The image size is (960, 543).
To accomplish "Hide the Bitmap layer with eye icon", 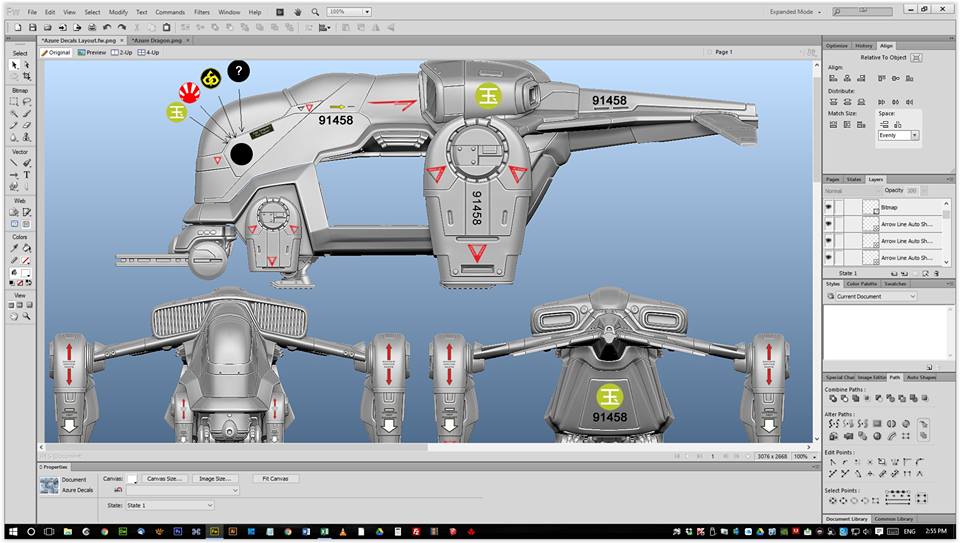I will pos(829,205).
